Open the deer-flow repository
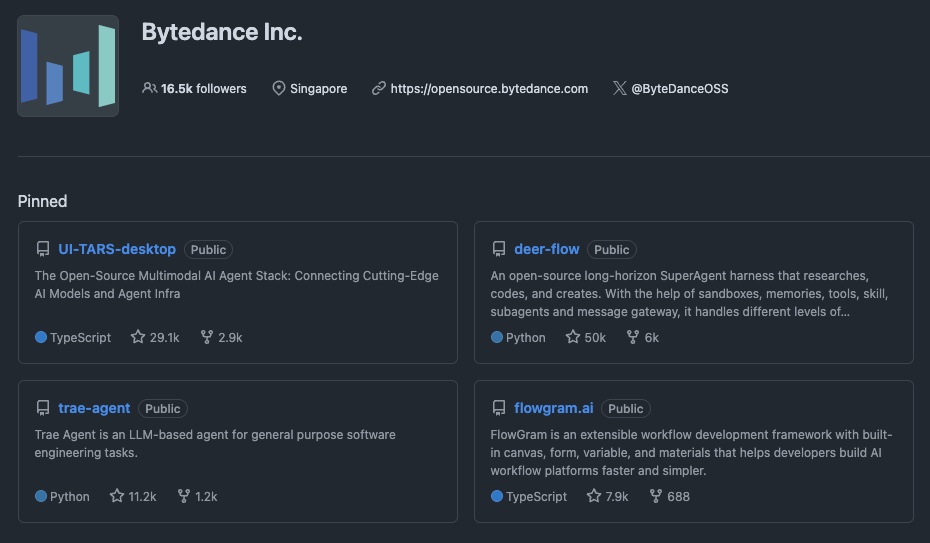This screenshot has height=543, width=930. point(546,249)
